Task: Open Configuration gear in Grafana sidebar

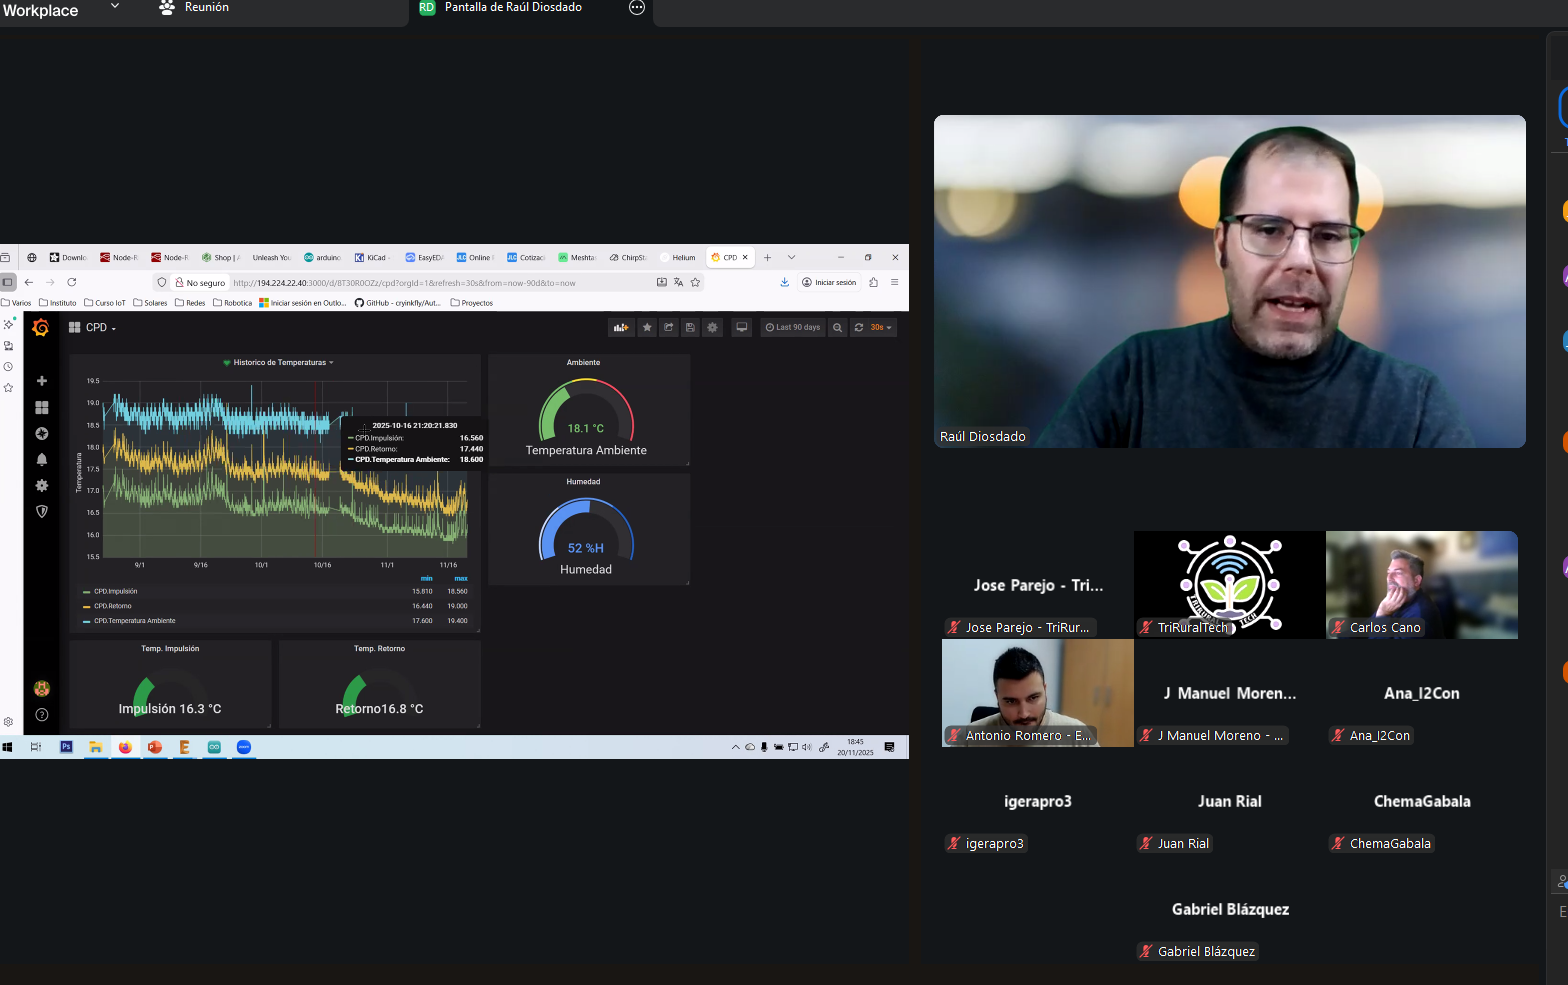Action: 42,486
